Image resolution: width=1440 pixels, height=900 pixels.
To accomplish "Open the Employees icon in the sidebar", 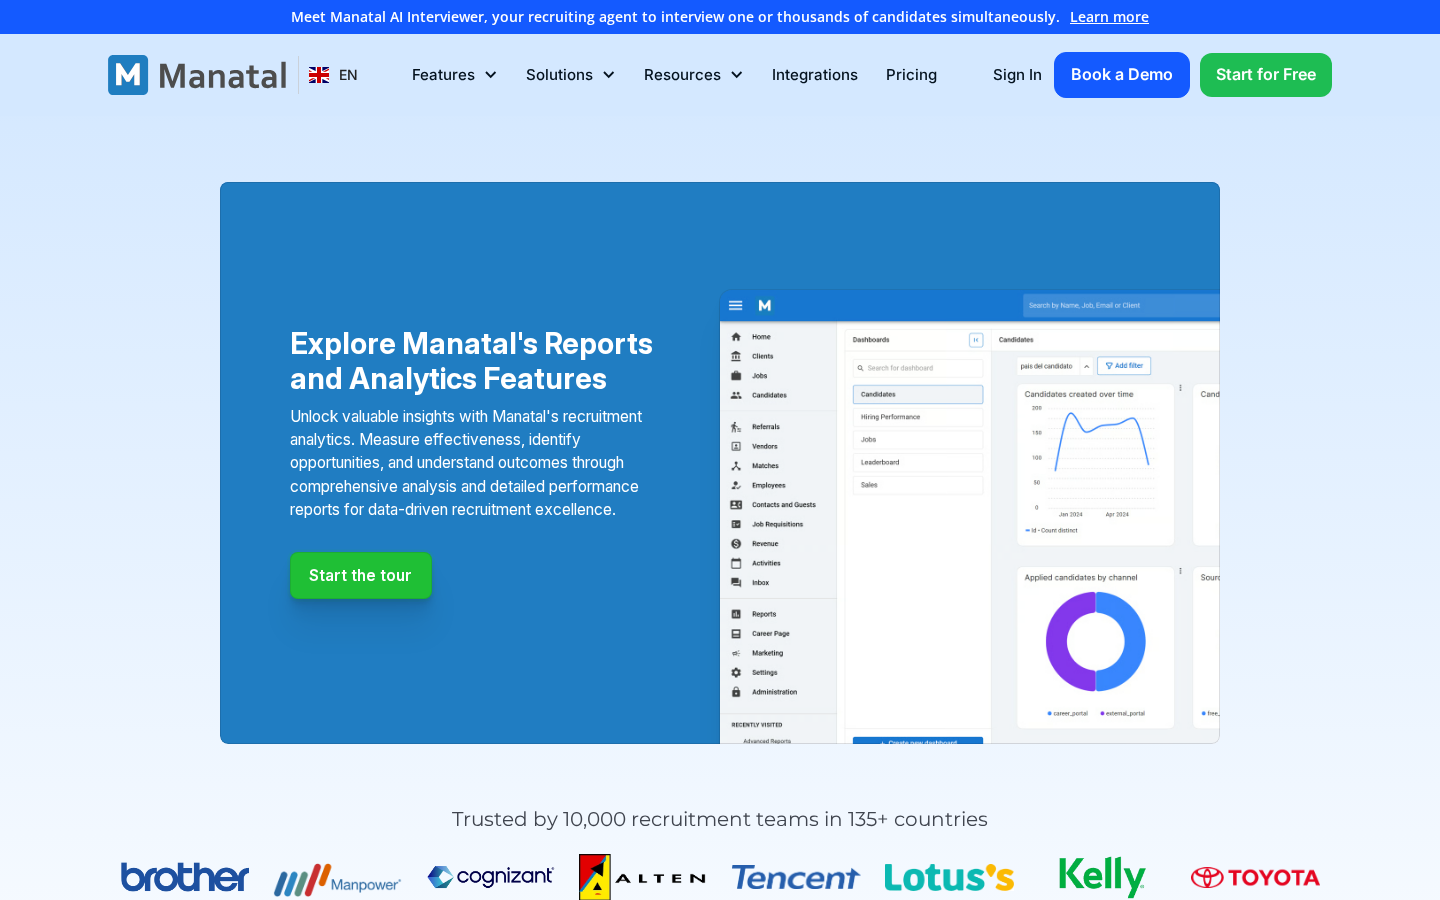I will tap(736, 485).
